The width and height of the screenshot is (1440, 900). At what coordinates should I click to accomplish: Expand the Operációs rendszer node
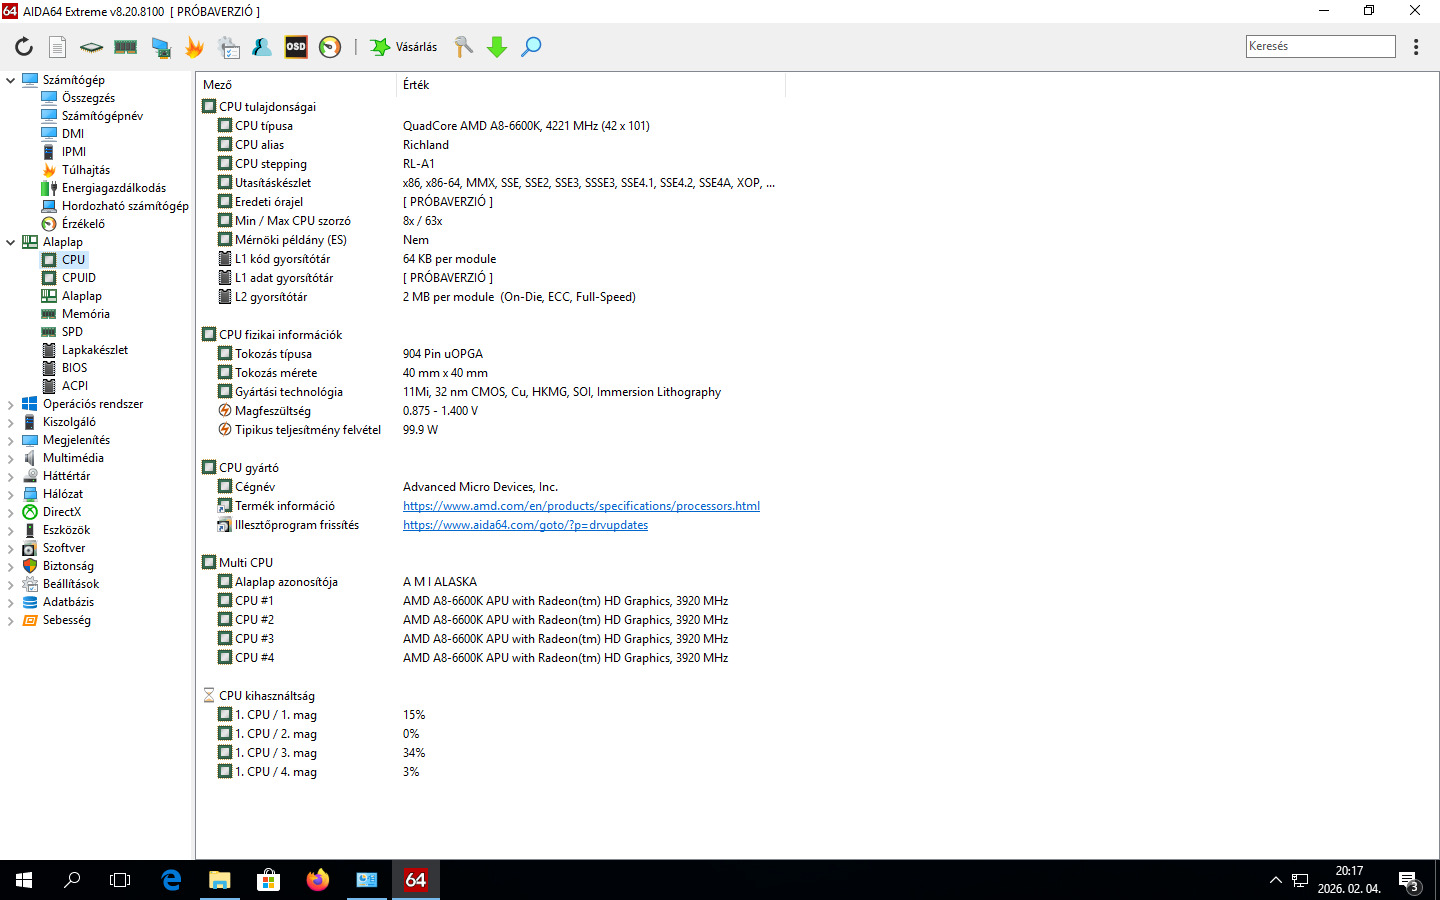(11, 404)
